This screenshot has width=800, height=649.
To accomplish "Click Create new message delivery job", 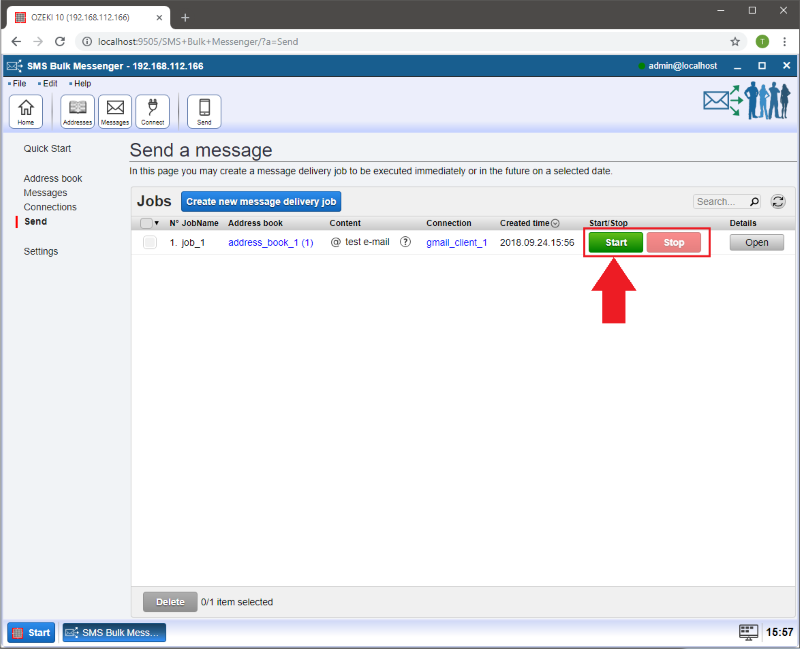I will (261, 201).
